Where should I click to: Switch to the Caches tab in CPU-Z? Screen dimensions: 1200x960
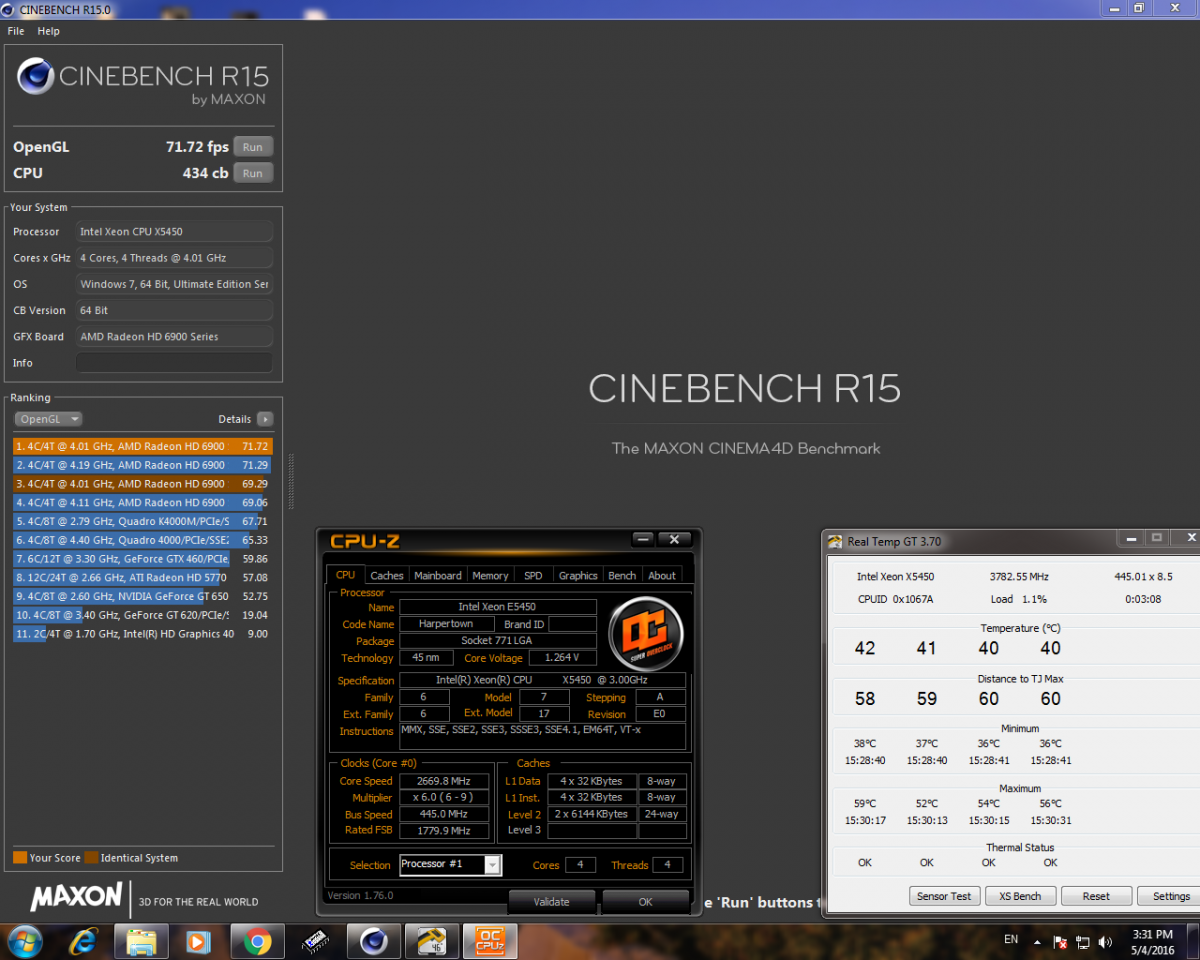click(387, 575)
